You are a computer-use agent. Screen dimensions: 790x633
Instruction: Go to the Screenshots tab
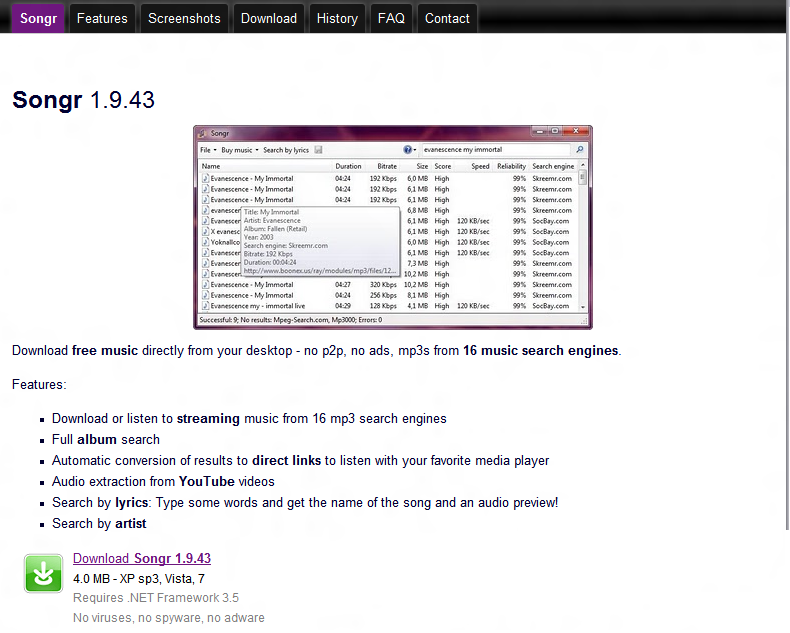[x=184, y=19]
